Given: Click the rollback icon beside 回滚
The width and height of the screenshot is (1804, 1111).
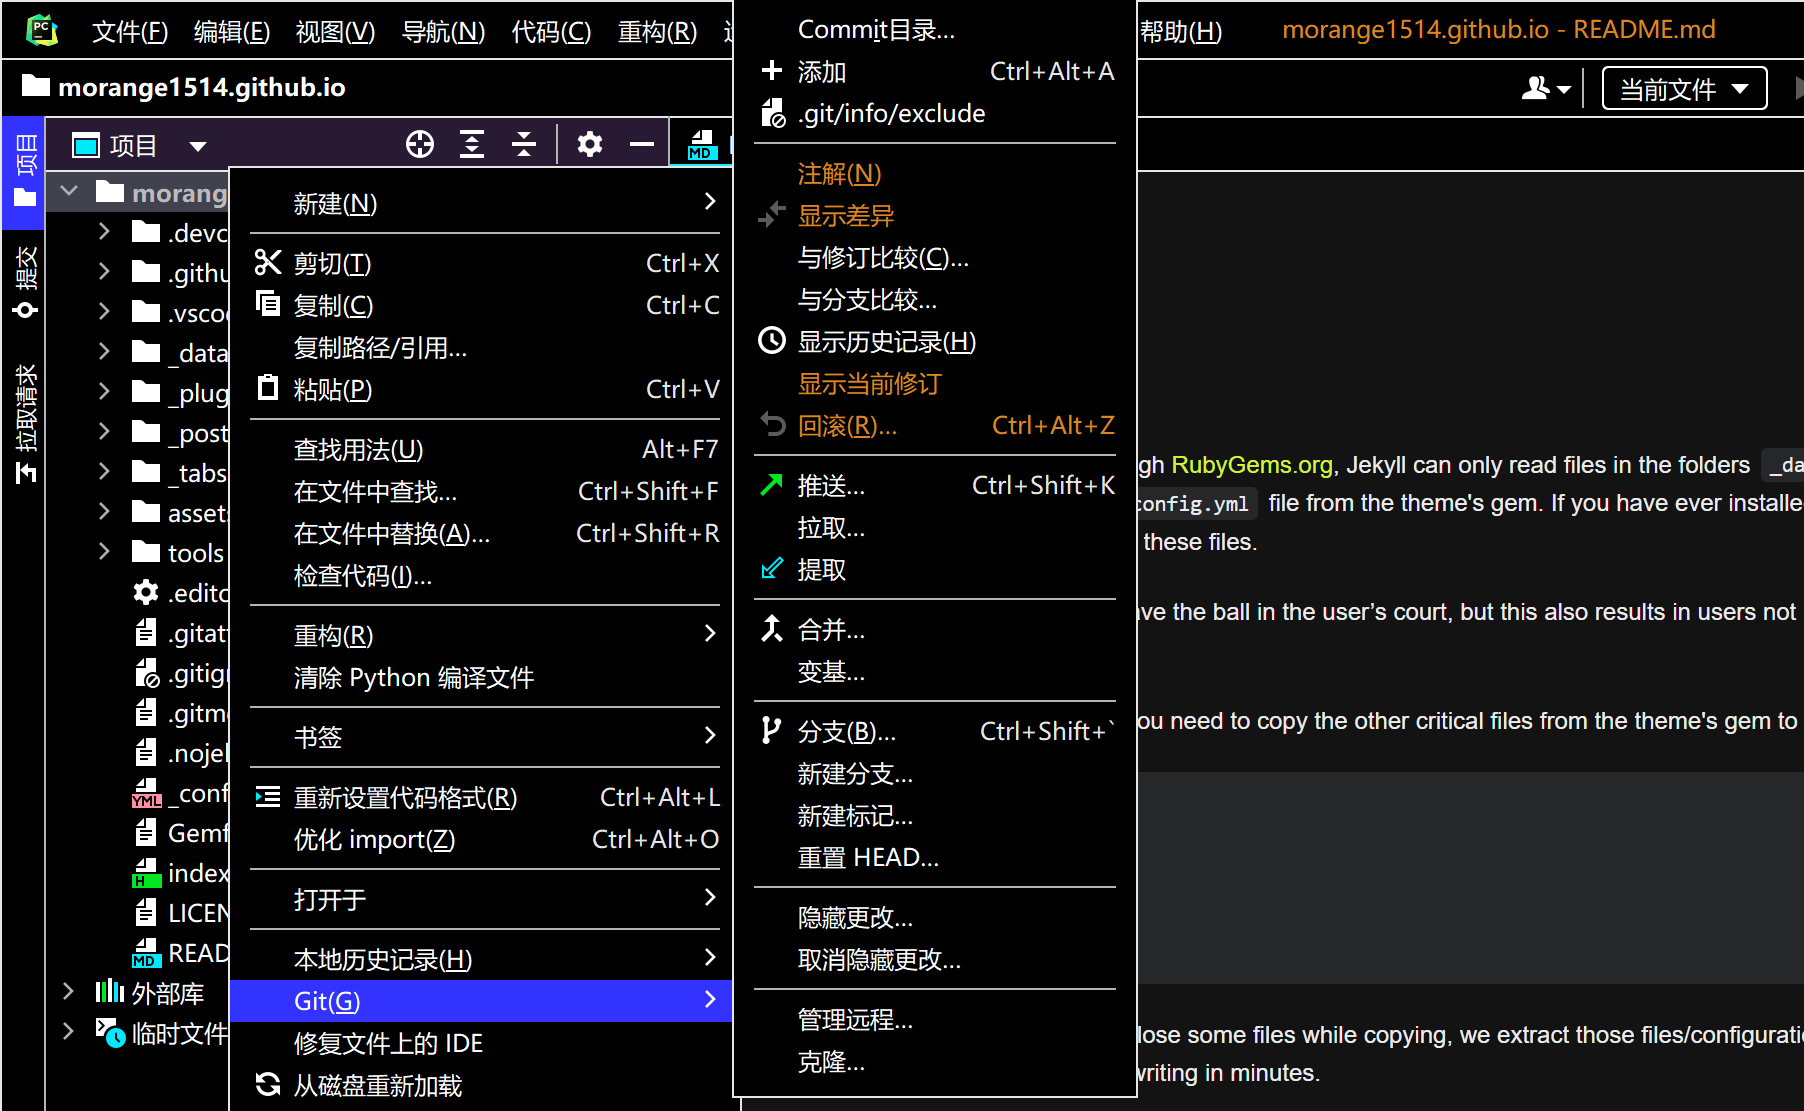Looking at the screenshot, I should pyautogui.click(x=772, y=425).
